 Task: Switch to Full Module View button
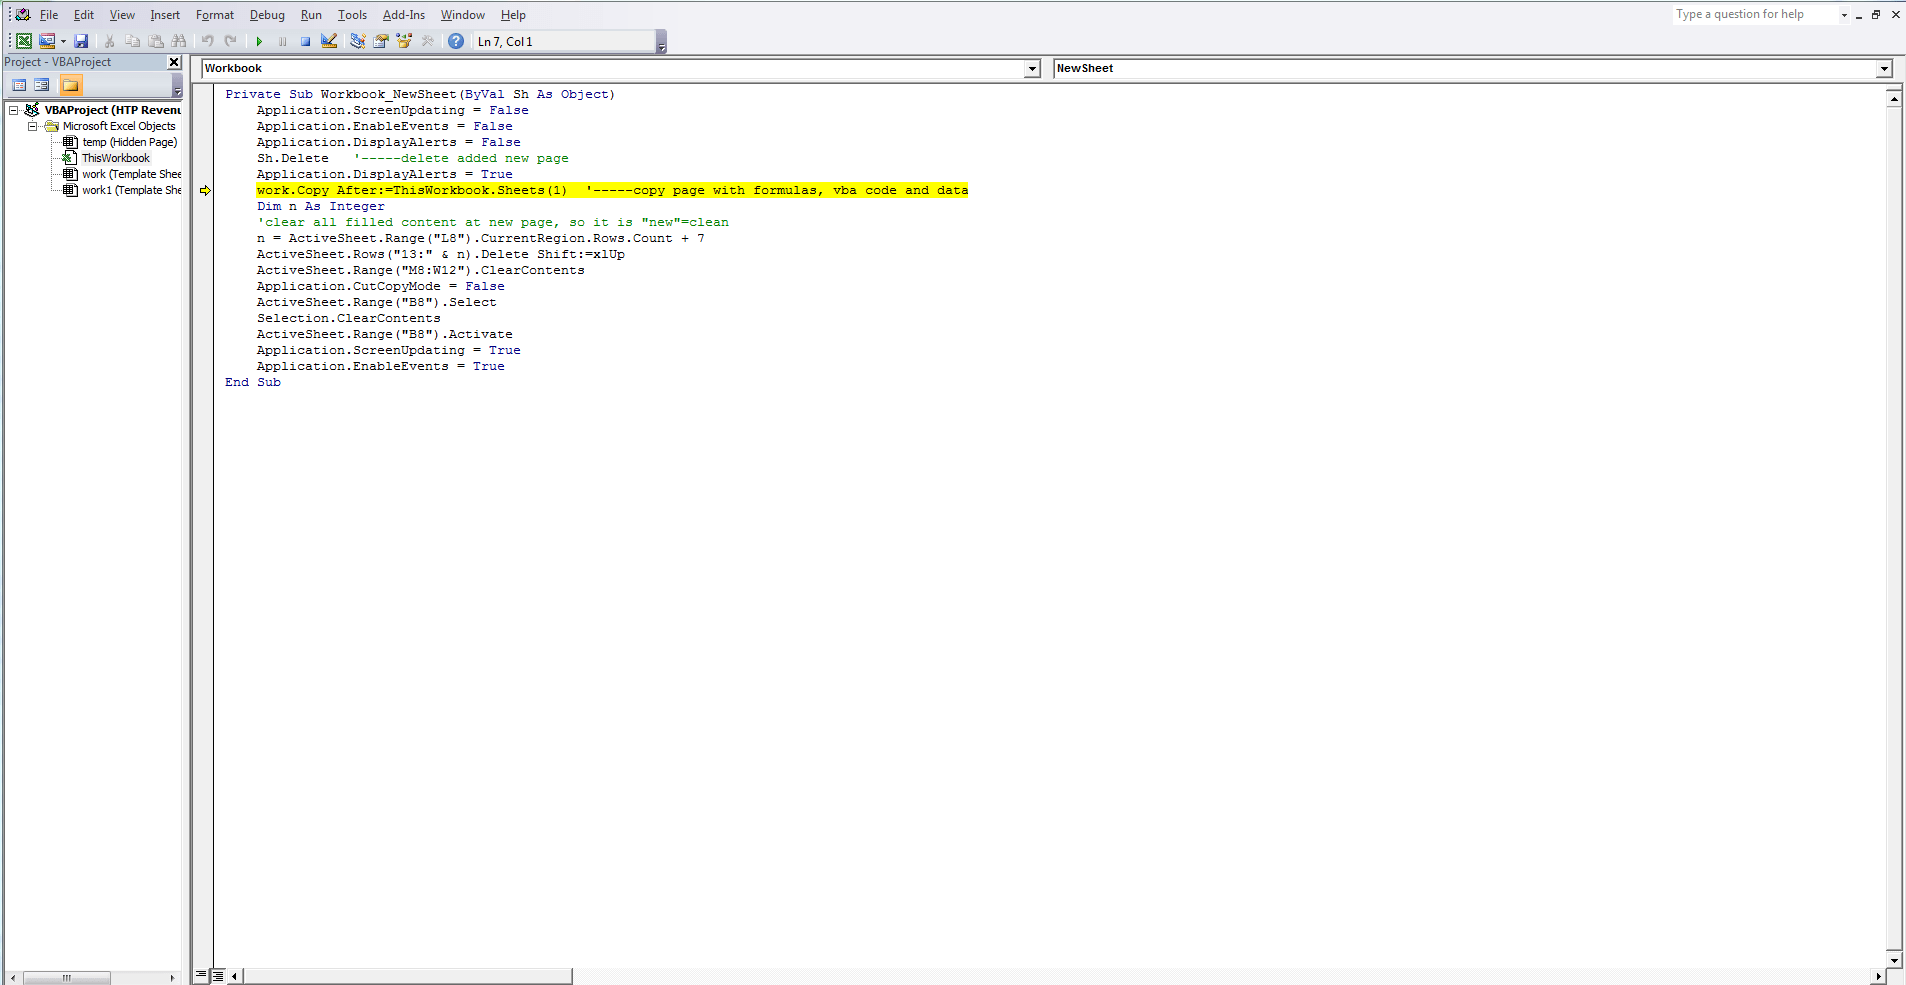(x=217, y=975)
